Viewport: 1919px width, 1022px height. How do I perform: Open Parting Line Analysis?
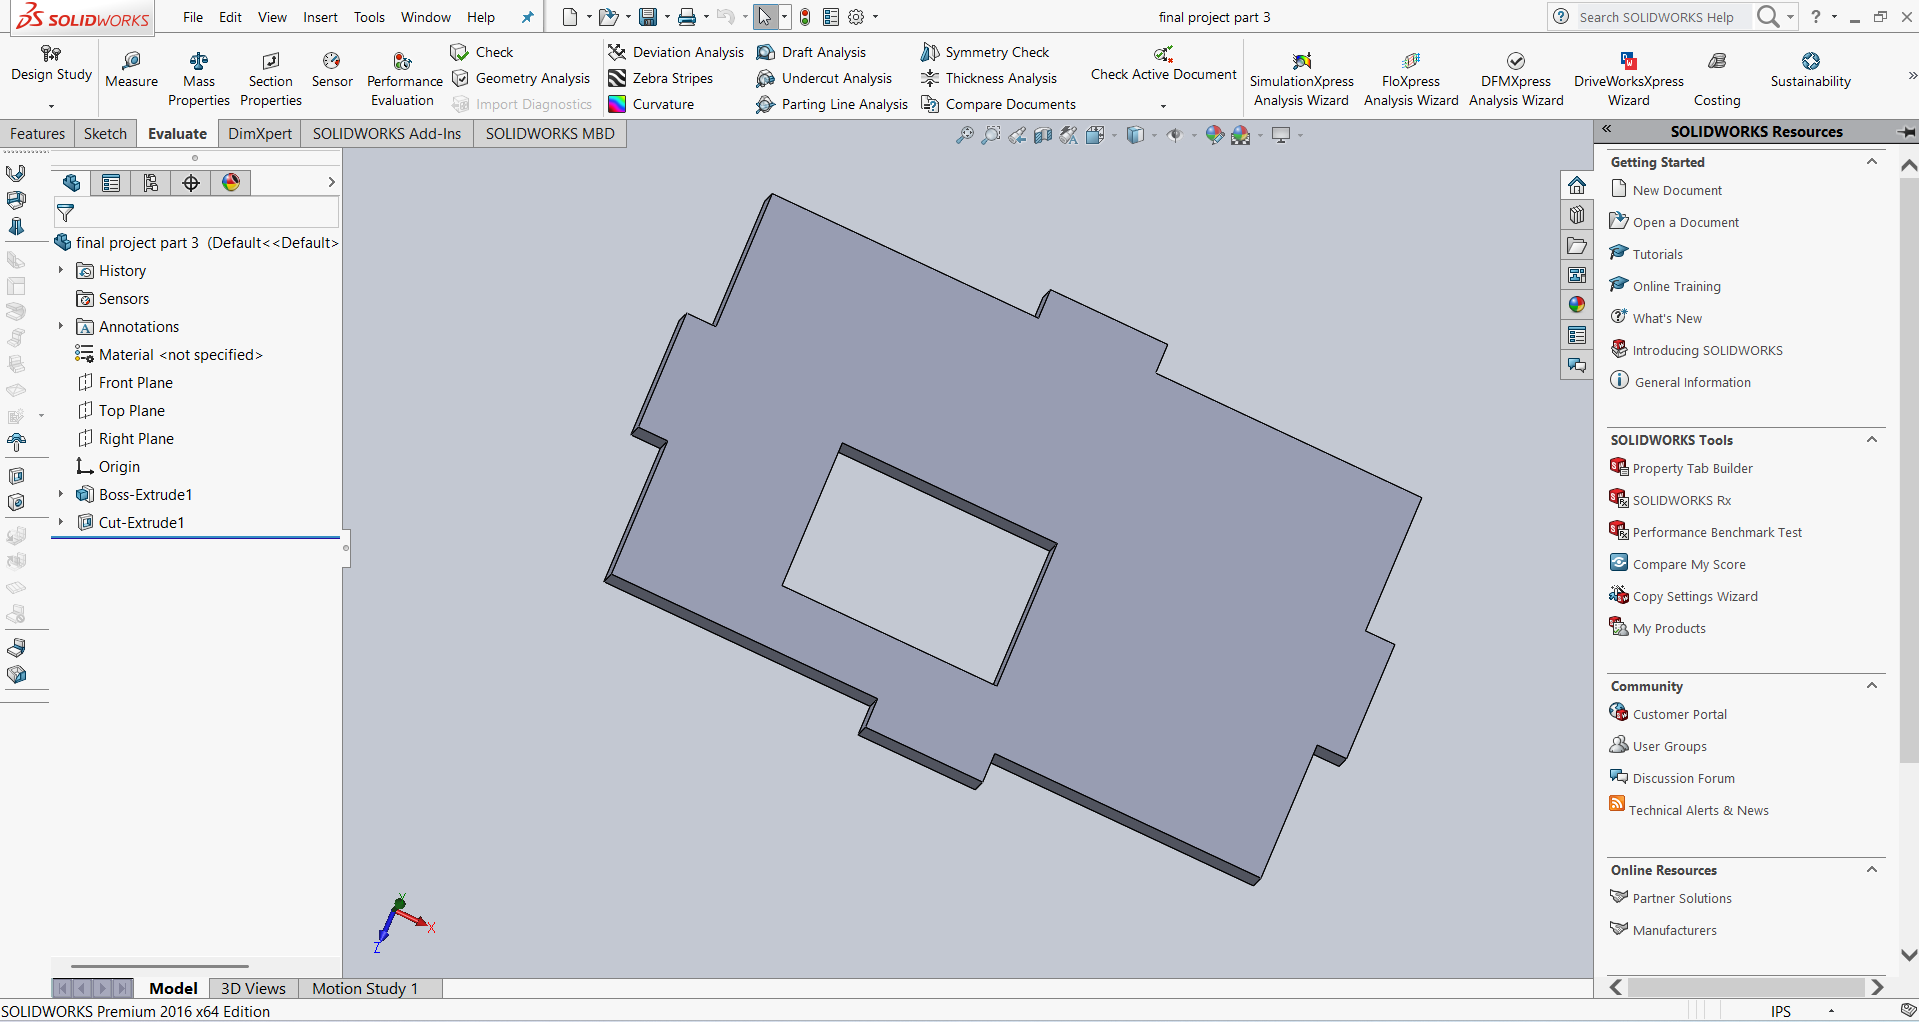pyautogui.click(x=832, y=104)
